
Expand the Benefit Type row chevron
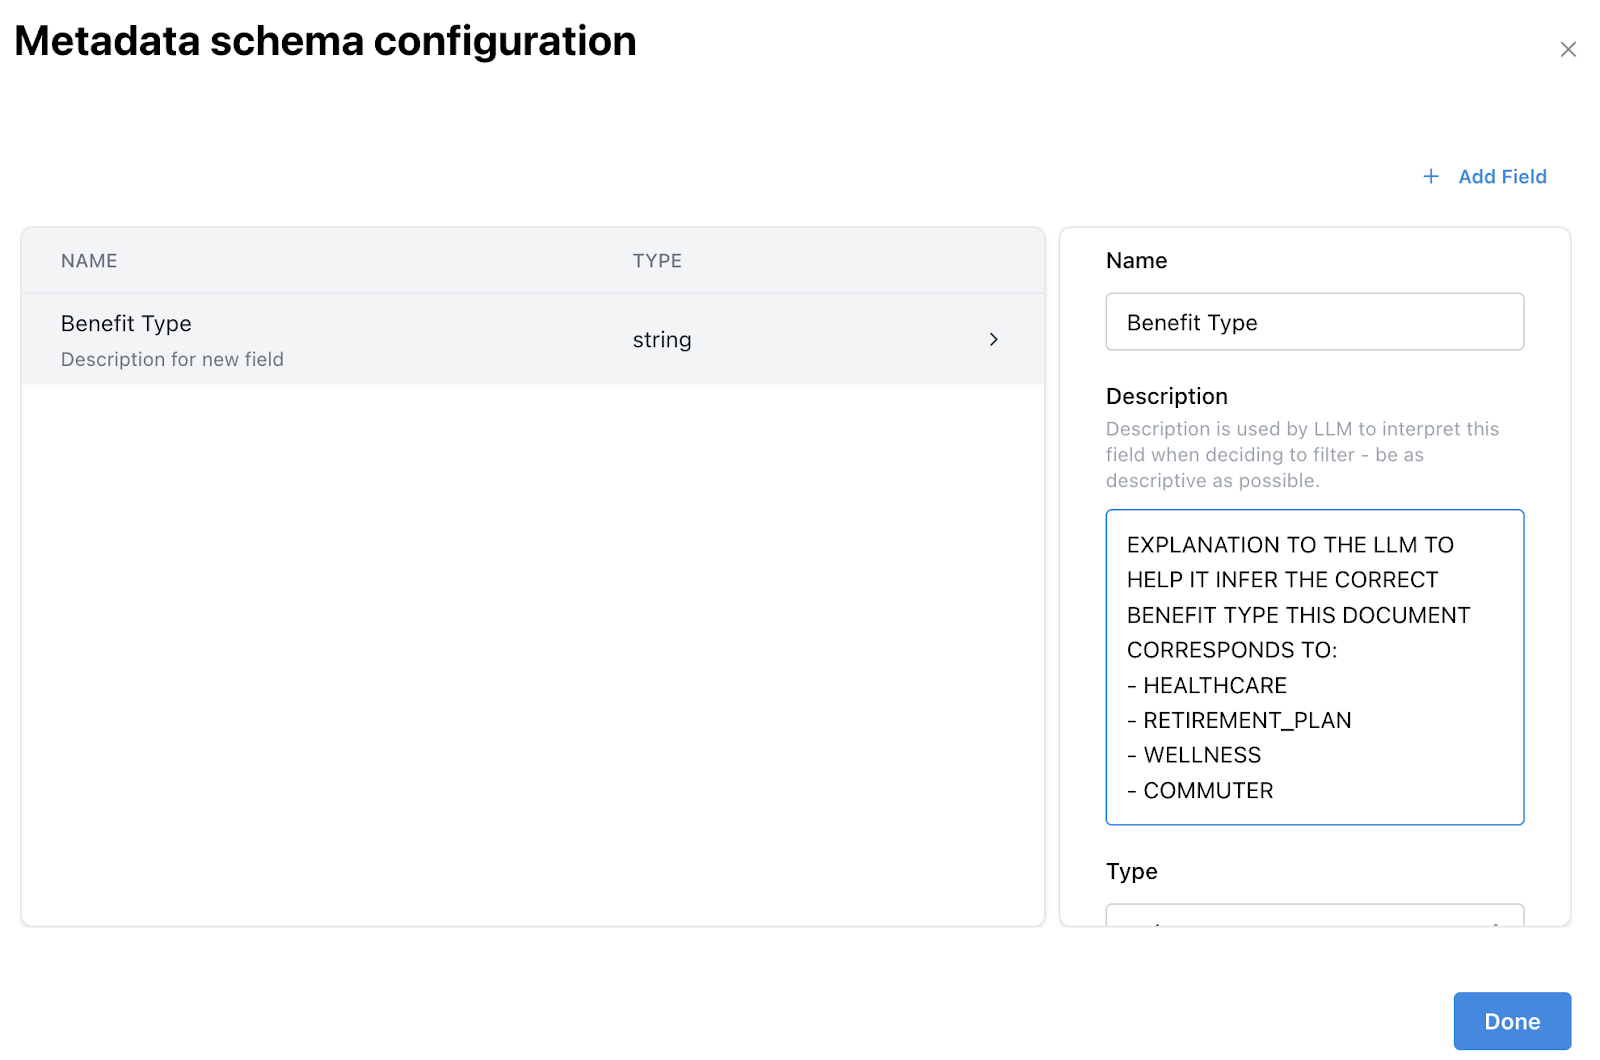[x=993, y=340]
